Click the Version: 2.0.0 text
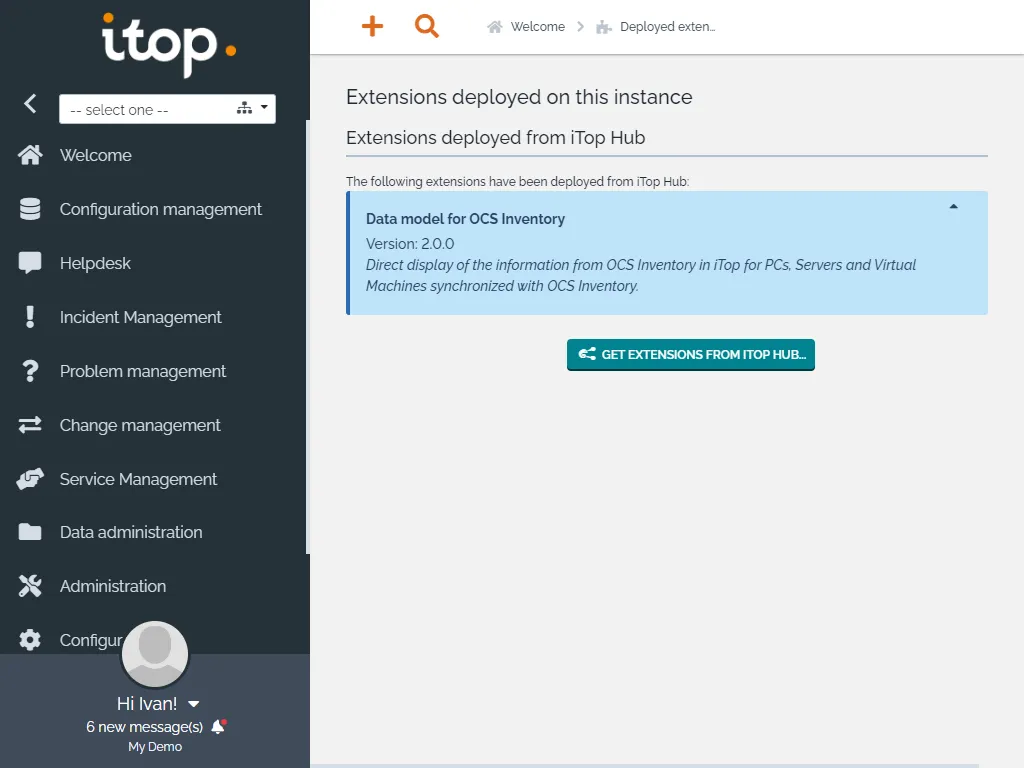Screen dimensions: 1024x768 click(410, 244)
